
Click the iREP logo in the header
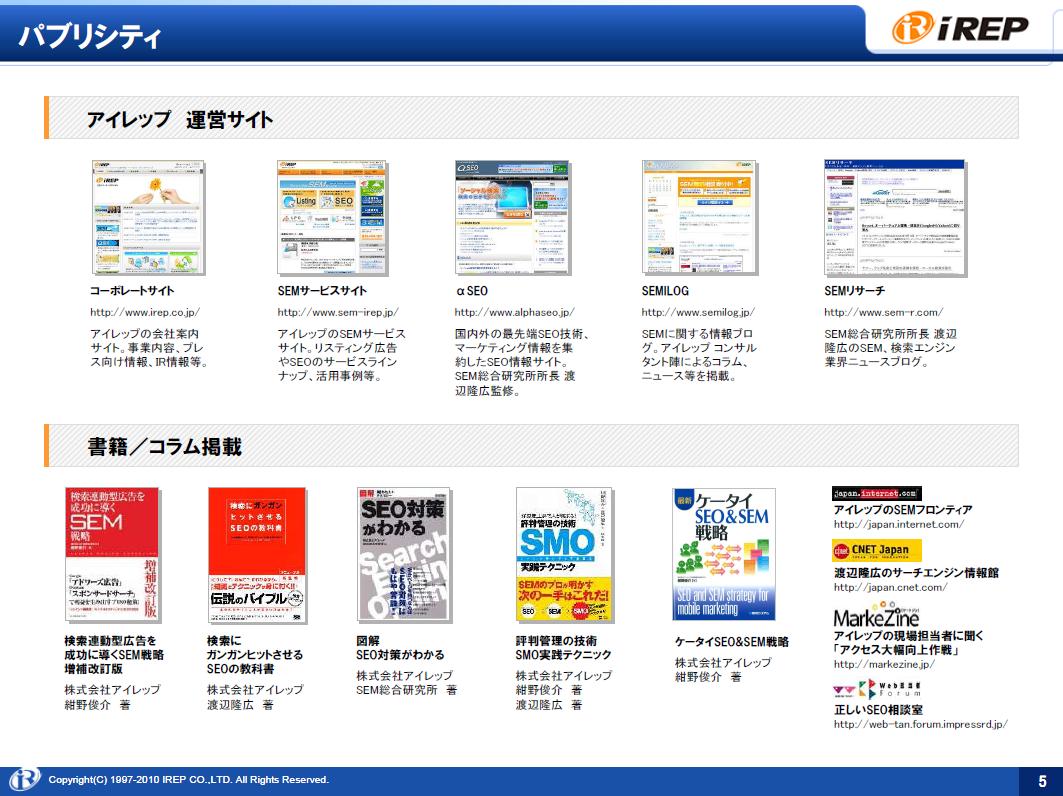click(x=959, y=28)
